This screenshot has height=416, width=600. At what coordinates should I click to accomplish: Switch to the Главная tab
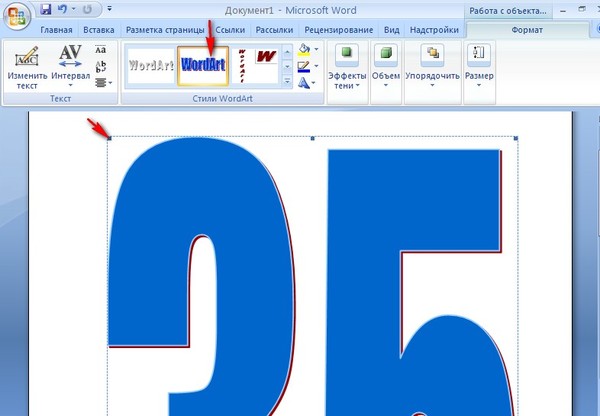point(56,30)
